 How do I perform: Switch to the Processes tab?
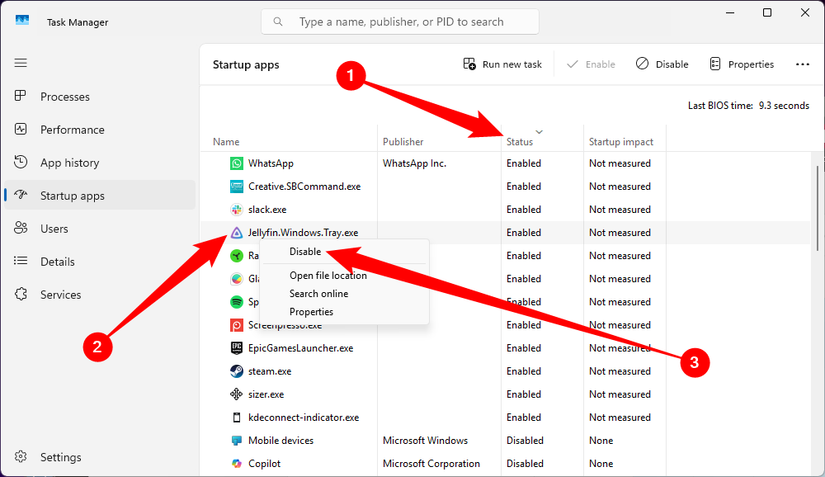coord(65,97)
